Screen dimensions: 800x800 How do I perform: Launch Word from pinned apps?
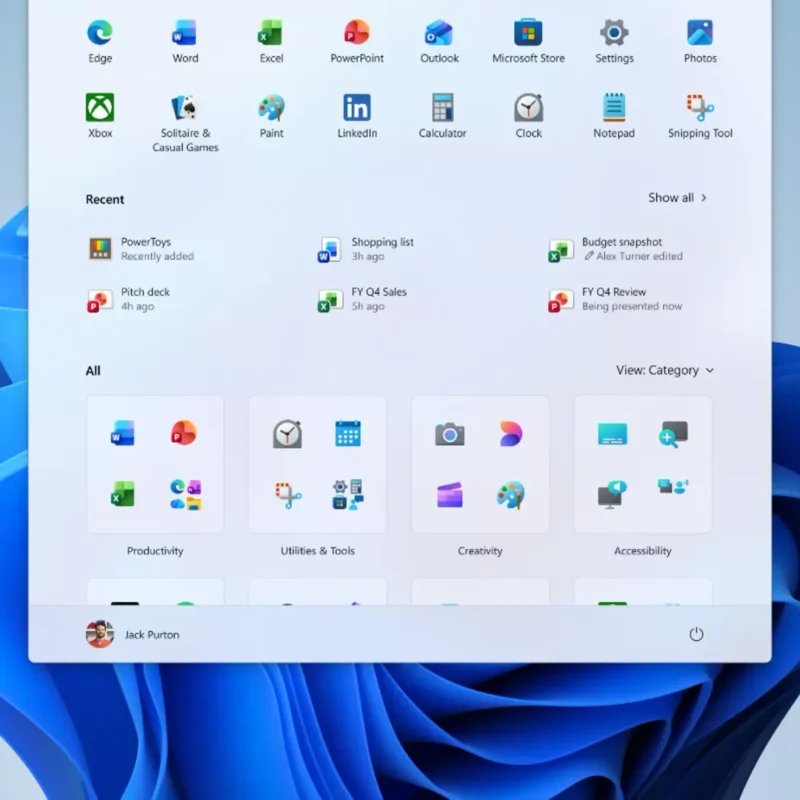[x=185, y=41]
